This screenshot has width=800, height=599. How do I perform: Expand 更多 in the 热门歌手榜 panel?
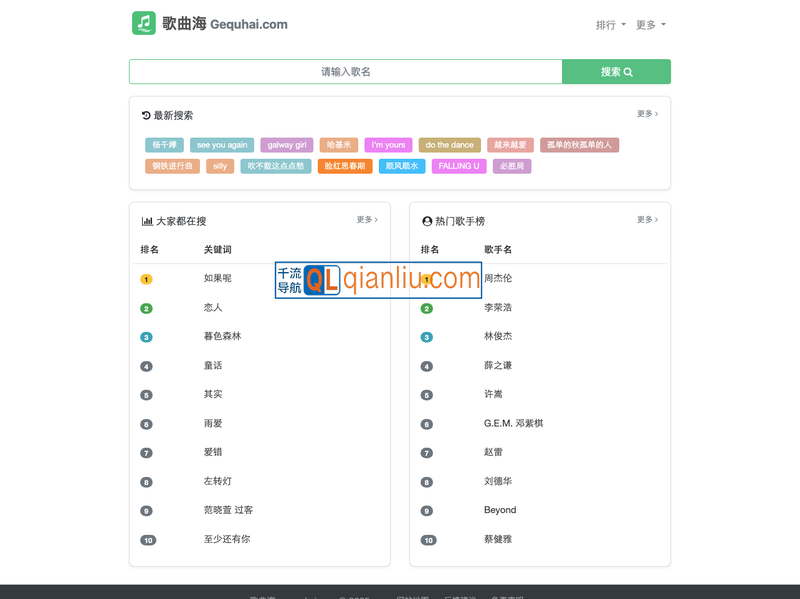(645, 220)
